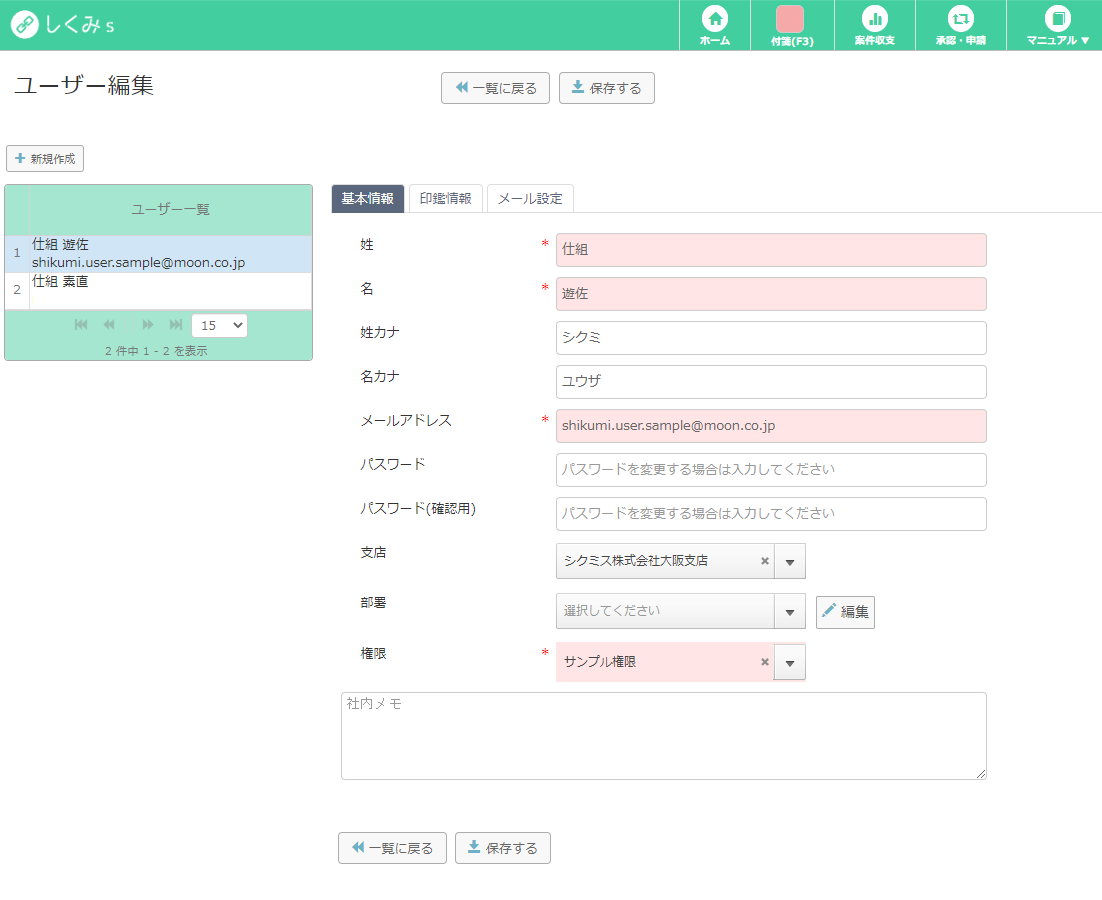Click the 名 input field
1102x900 pixels.
771,294
